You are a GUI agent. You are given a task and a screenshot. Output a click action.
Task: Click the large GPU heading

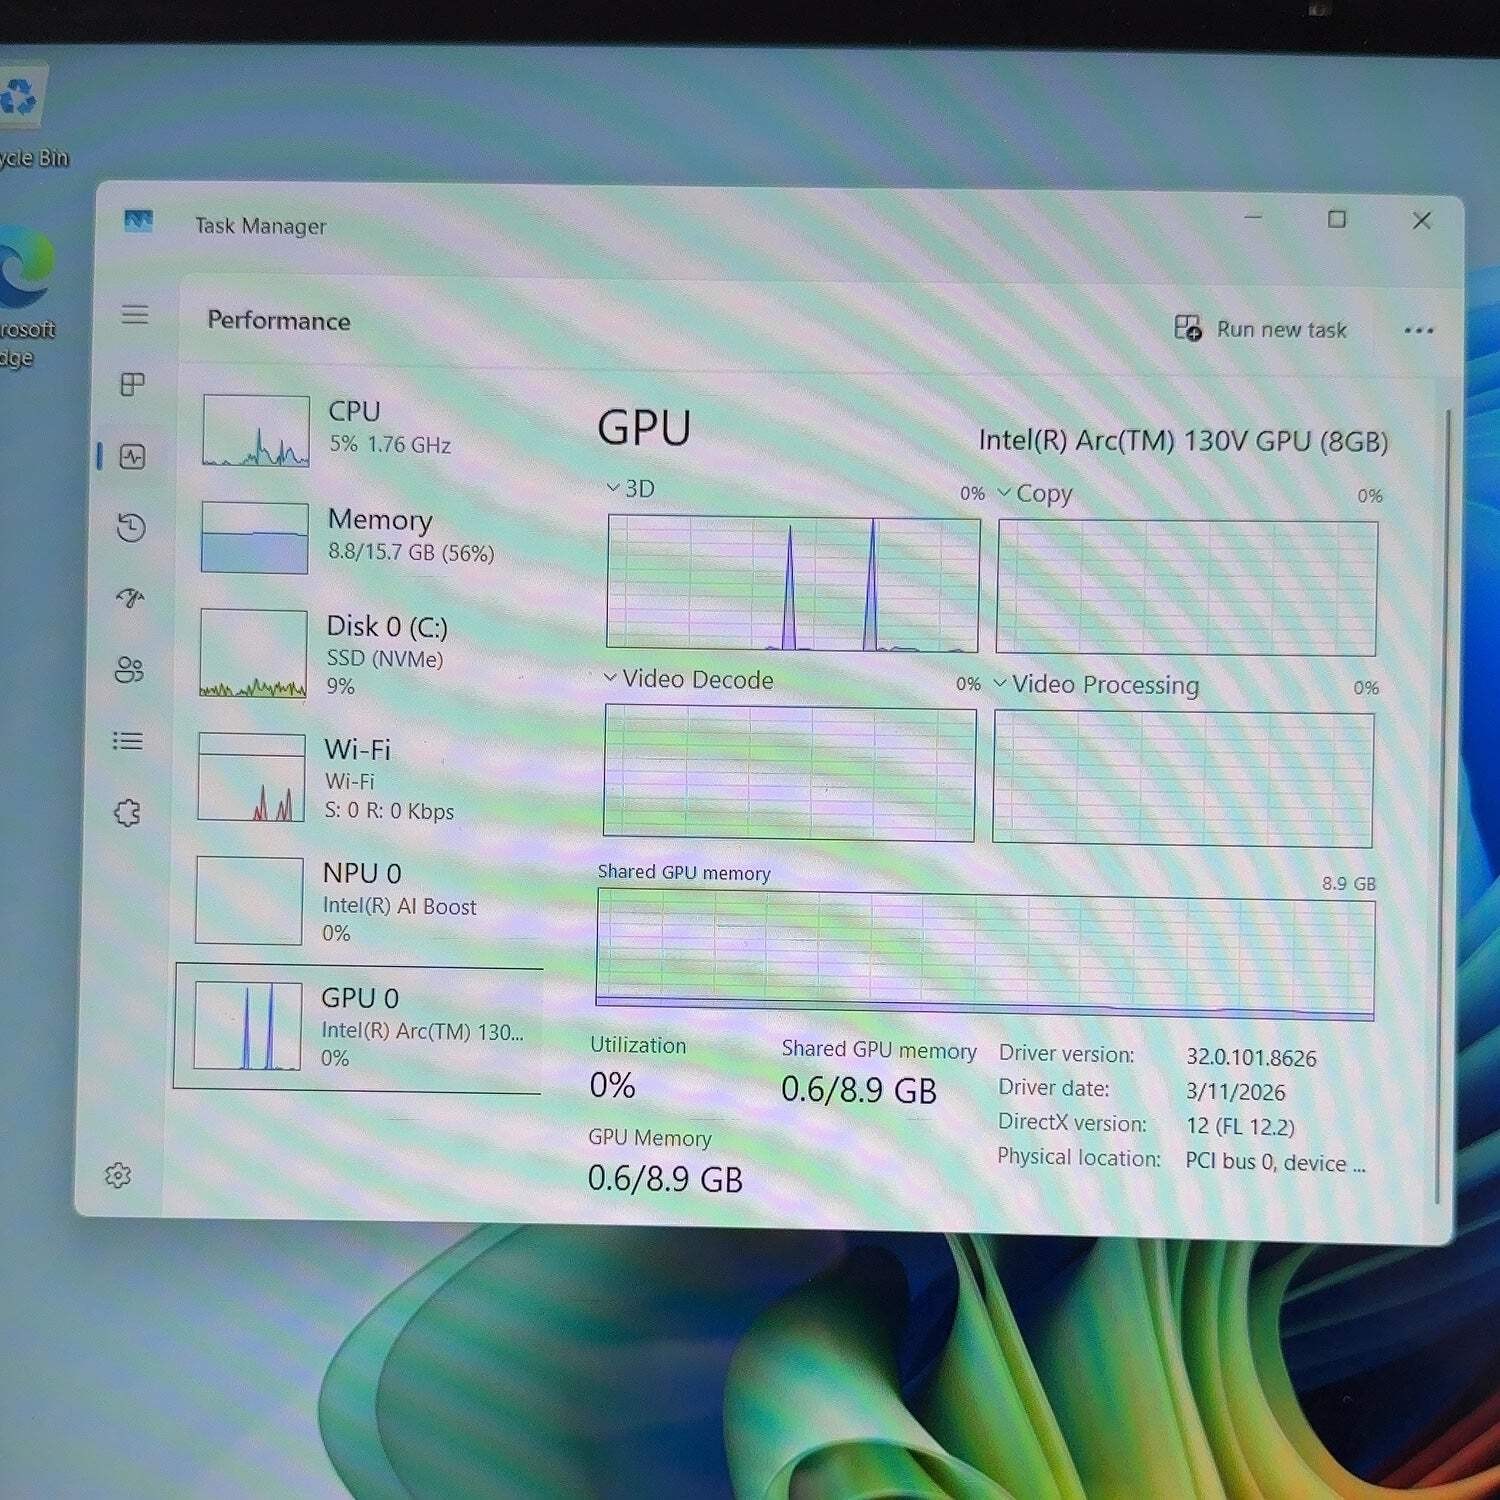tap(644, 428)
